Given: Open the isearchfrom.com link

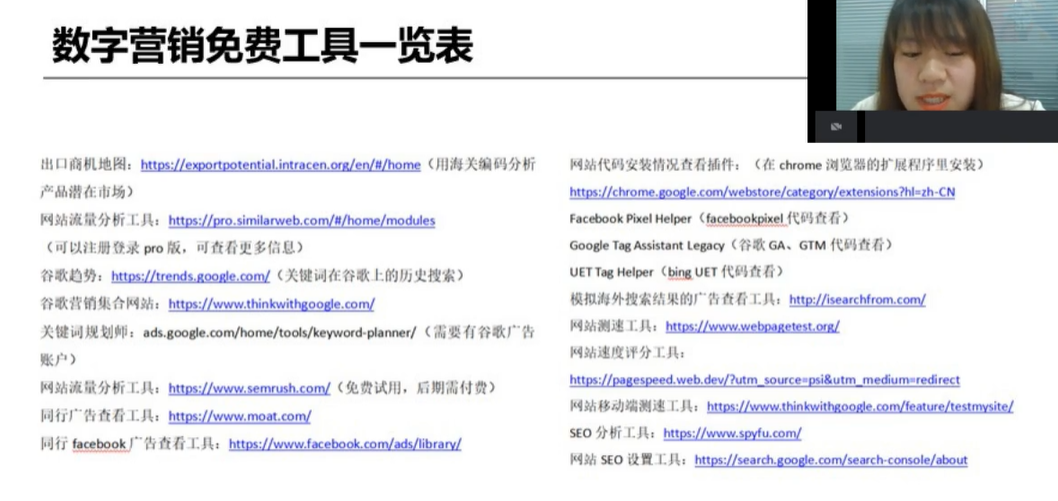Looking at the screenshot, I should point(857,299).
